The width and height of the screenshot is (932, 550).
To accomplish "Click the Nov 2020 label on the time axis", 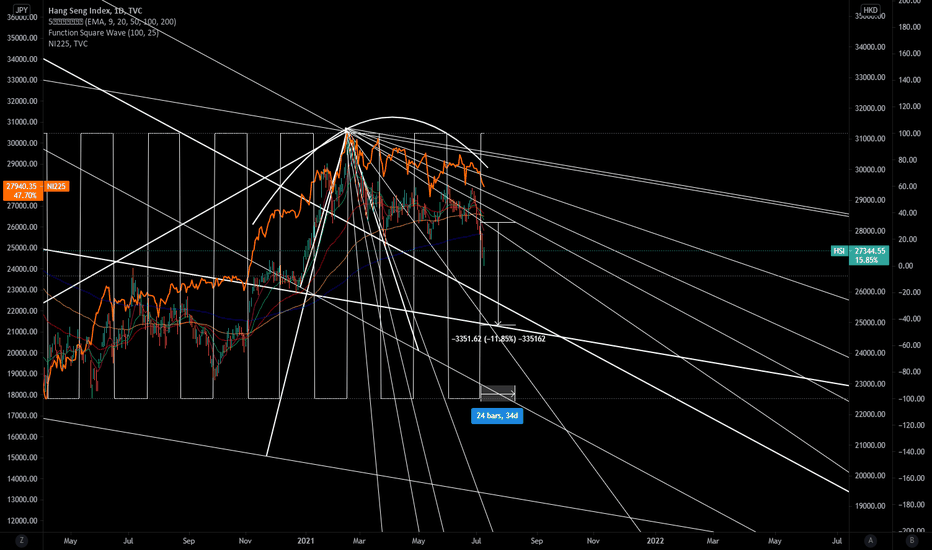I will pos(245,541).
